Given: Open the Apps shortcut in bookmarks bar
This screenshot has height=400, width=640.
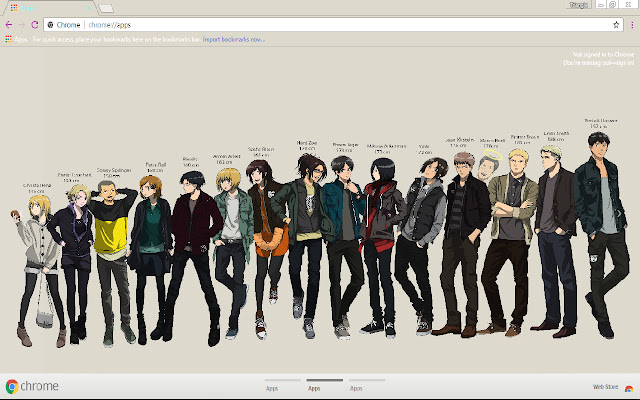Looking at the screenshot, I should click(16, 39).
